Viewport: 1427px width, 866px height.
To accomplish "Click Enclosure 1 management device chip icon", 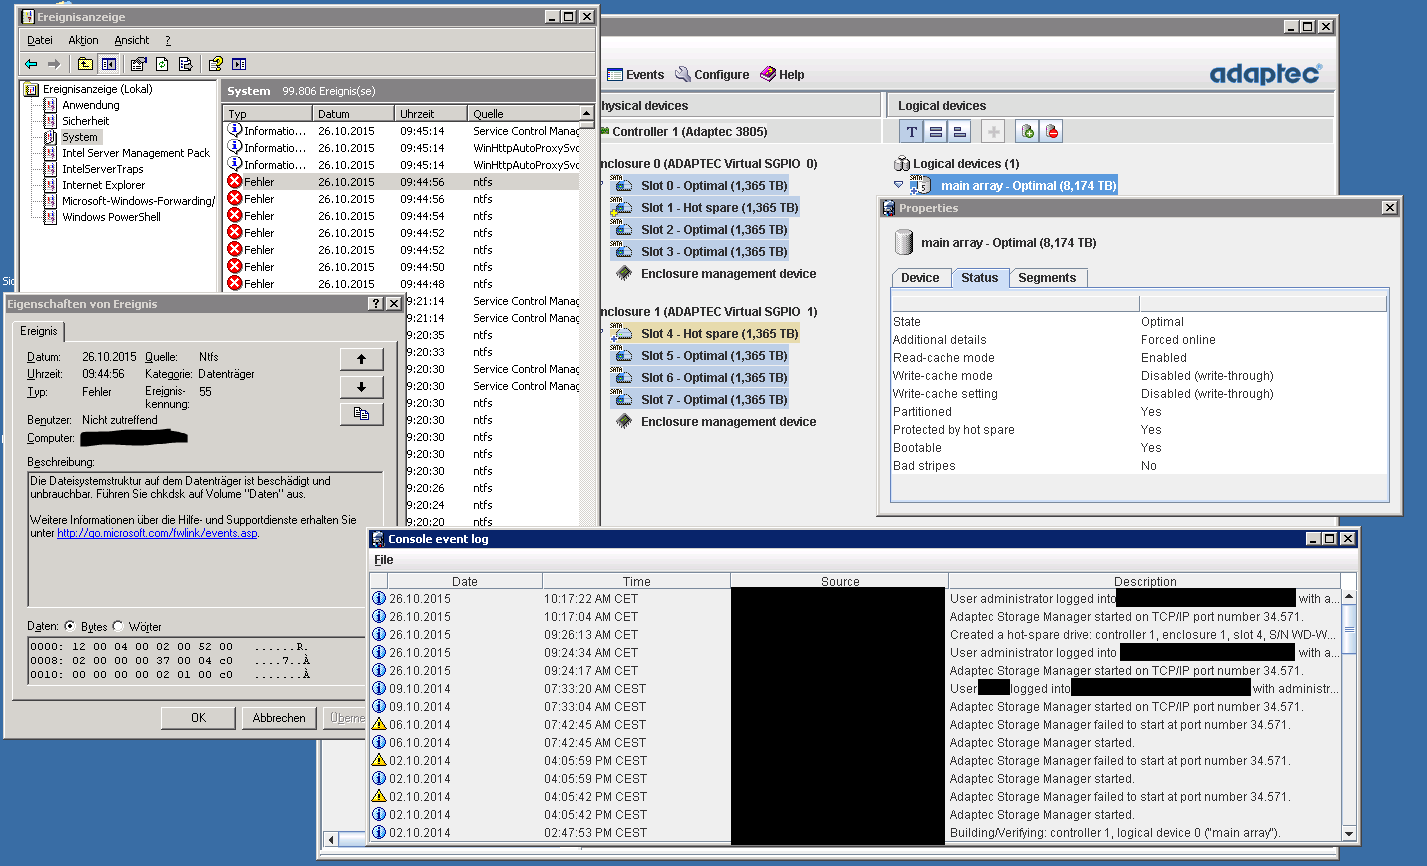I will pyautogui.click(x=624, y=421).
